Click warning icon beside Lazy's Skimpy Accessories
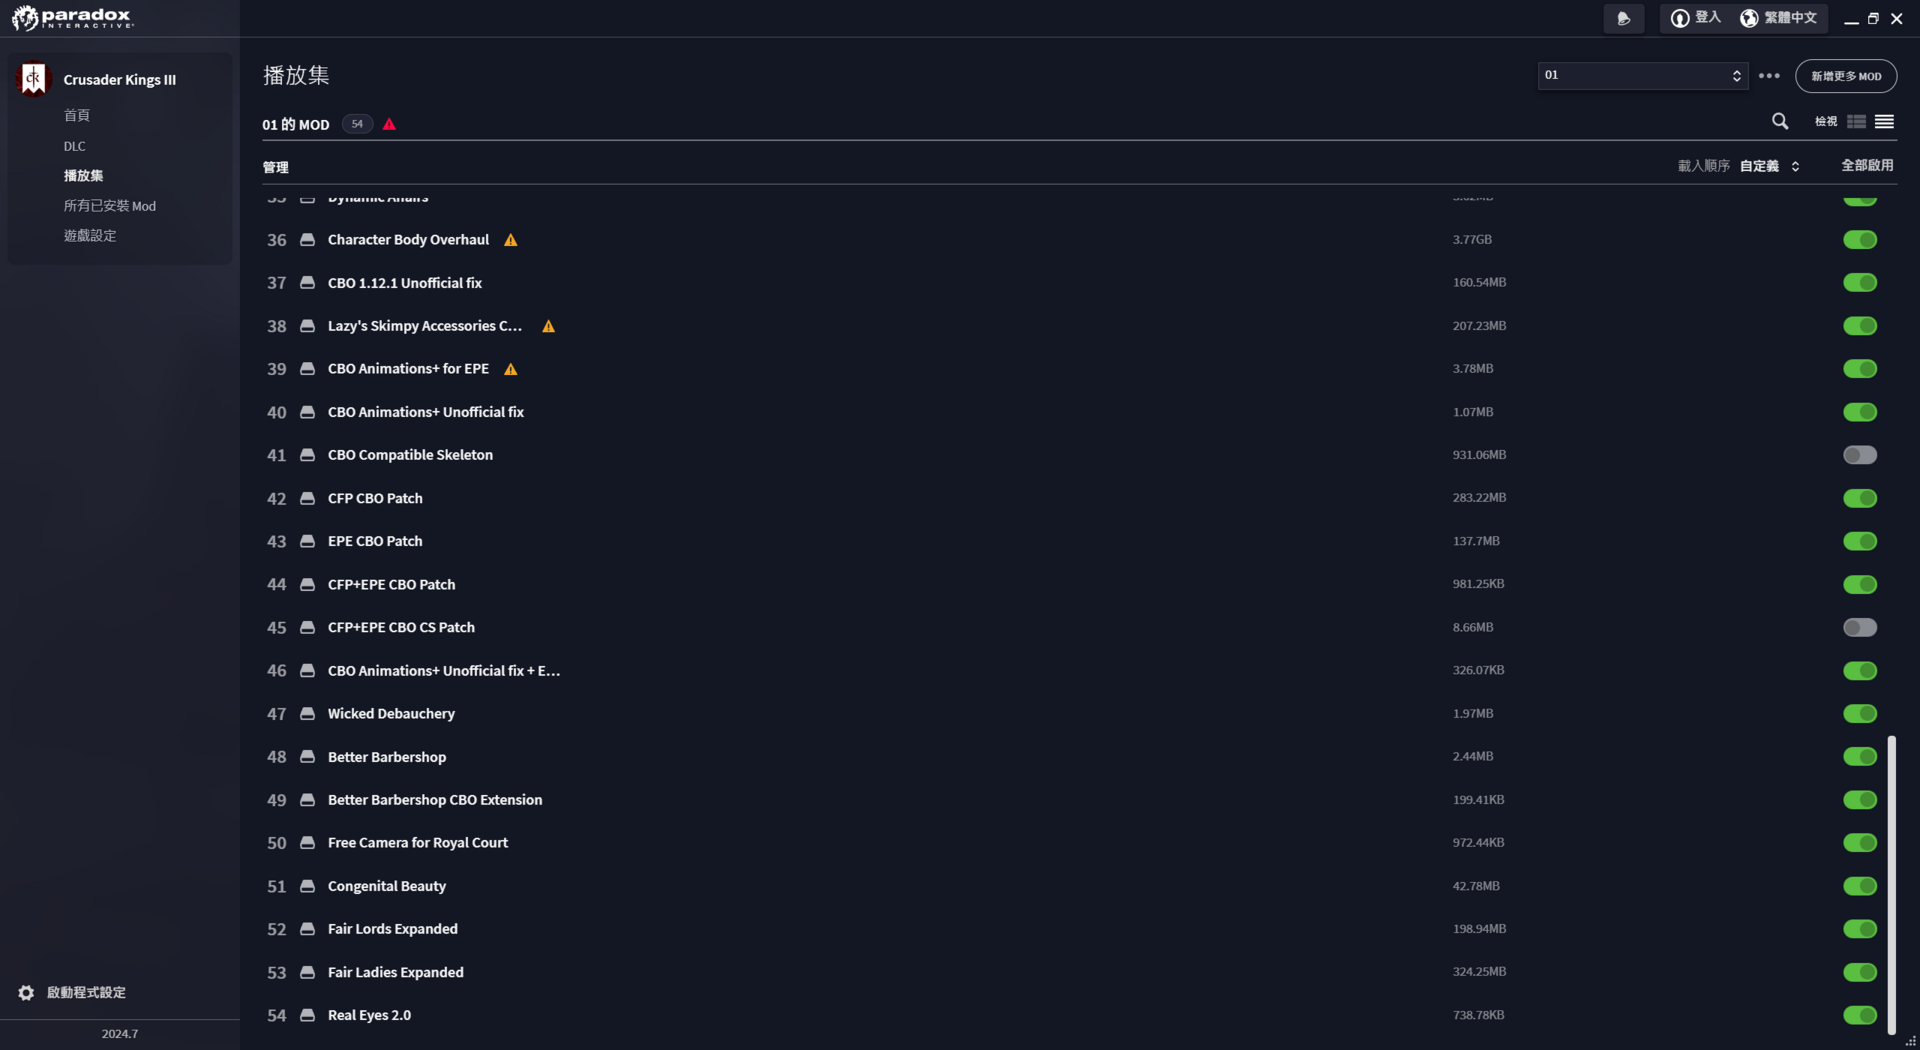This screenshot has width=1920, height=1050. coord(548,326)
